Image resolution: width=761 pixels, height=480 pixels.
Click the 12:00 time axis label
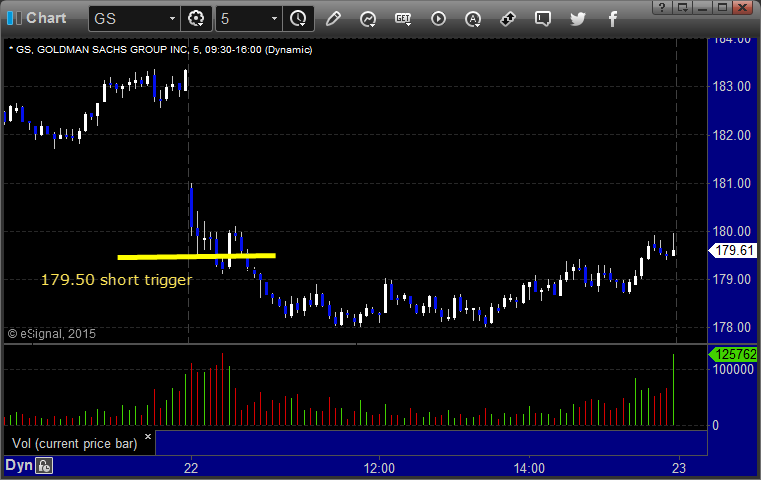[379, 468]
